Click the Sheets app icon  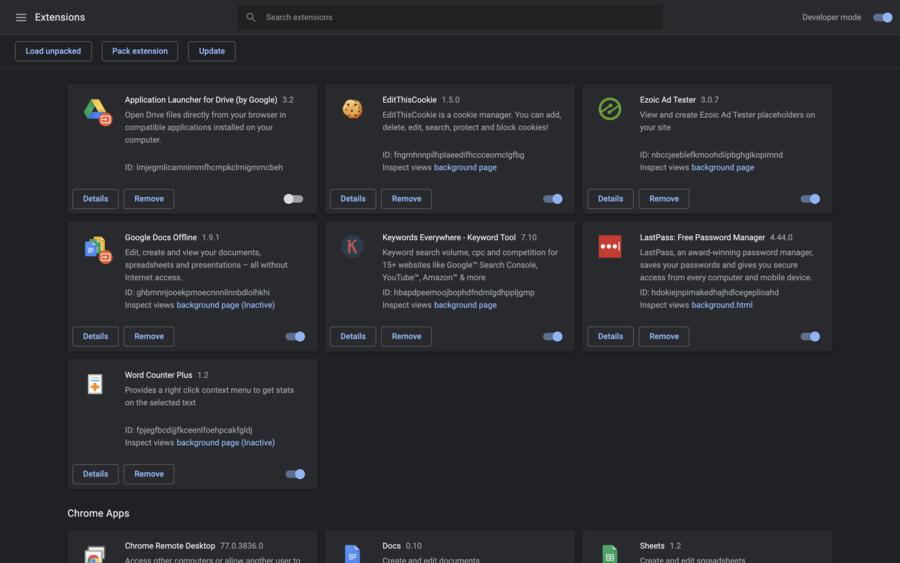coord(610,554)
